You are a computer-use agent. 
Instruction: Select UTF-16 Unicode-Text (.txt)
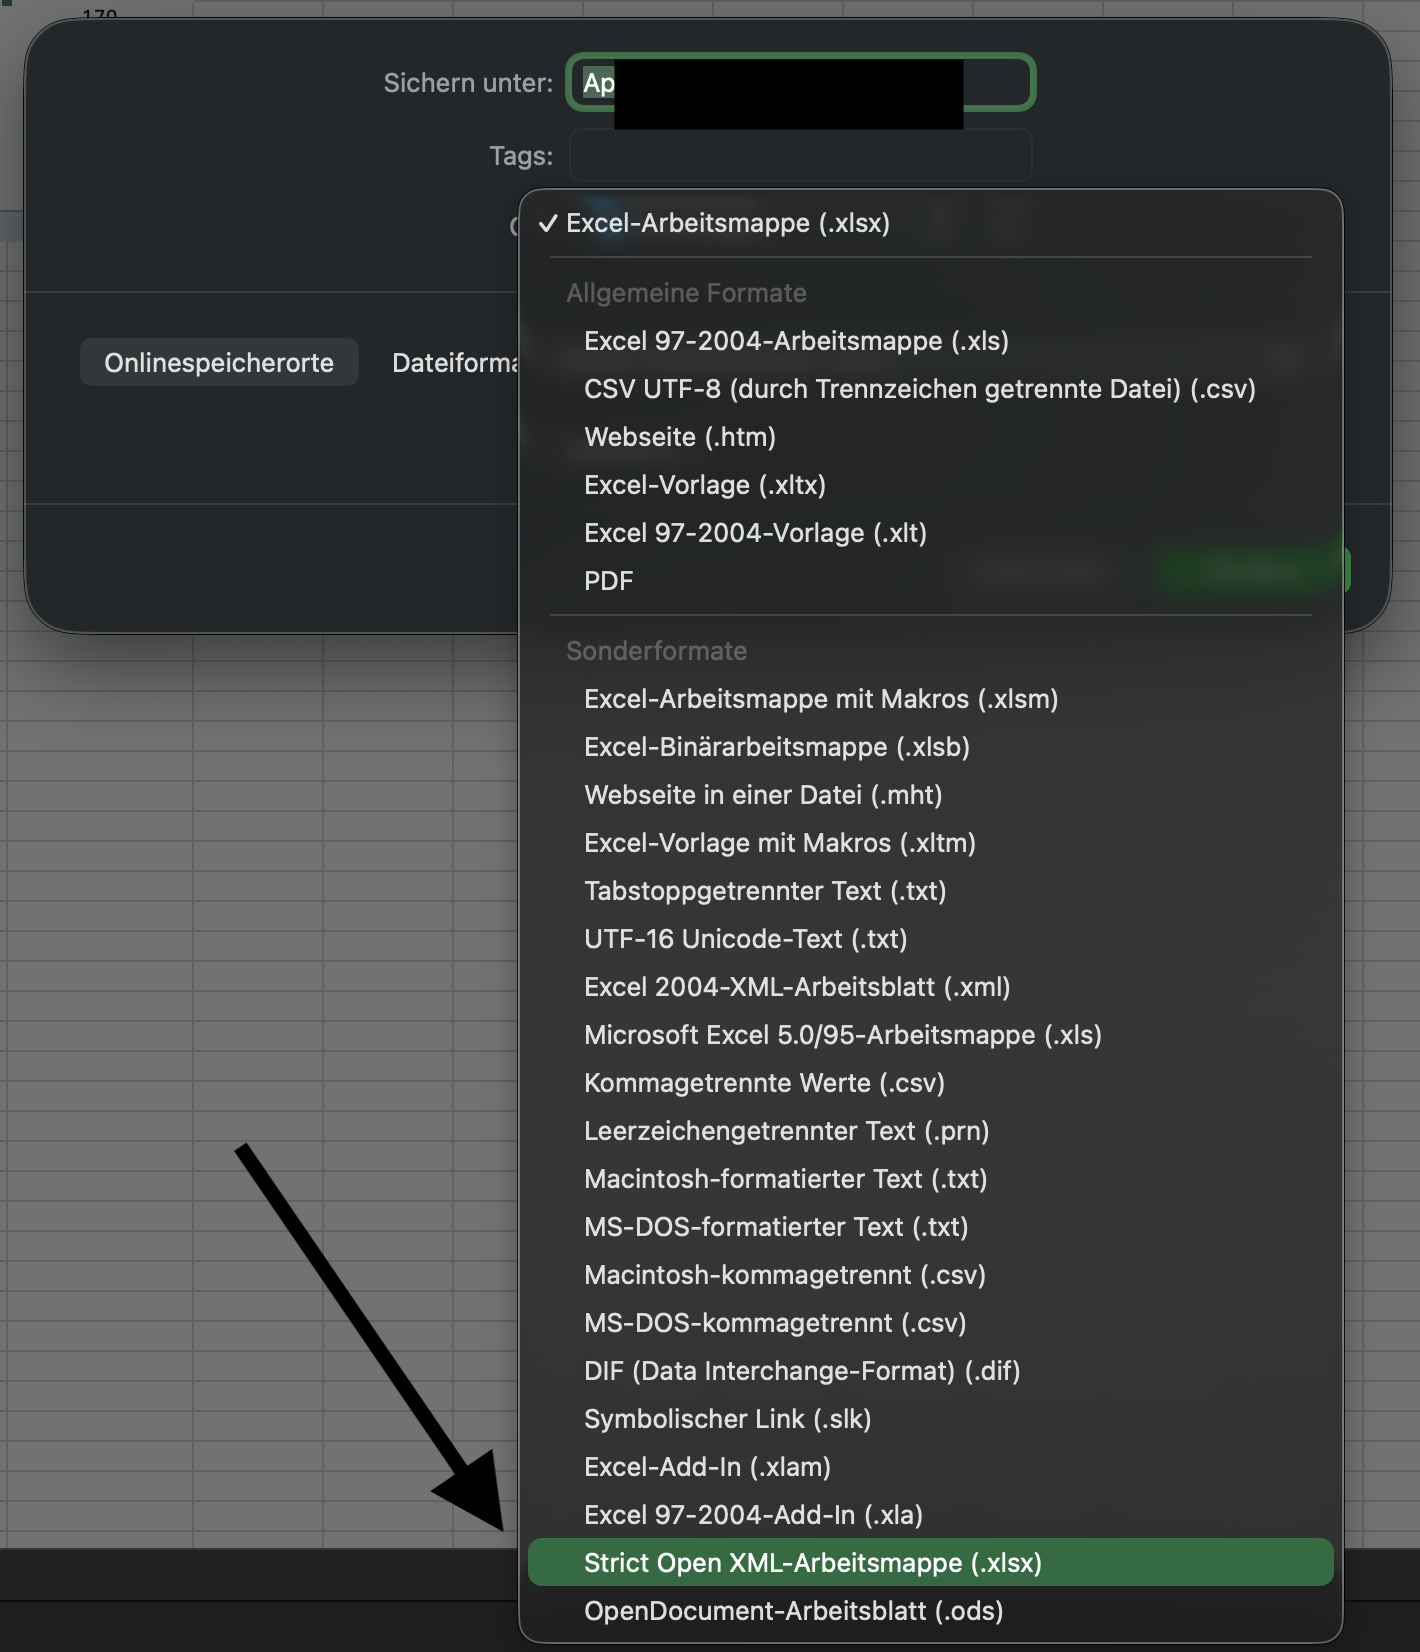[930, 939]
